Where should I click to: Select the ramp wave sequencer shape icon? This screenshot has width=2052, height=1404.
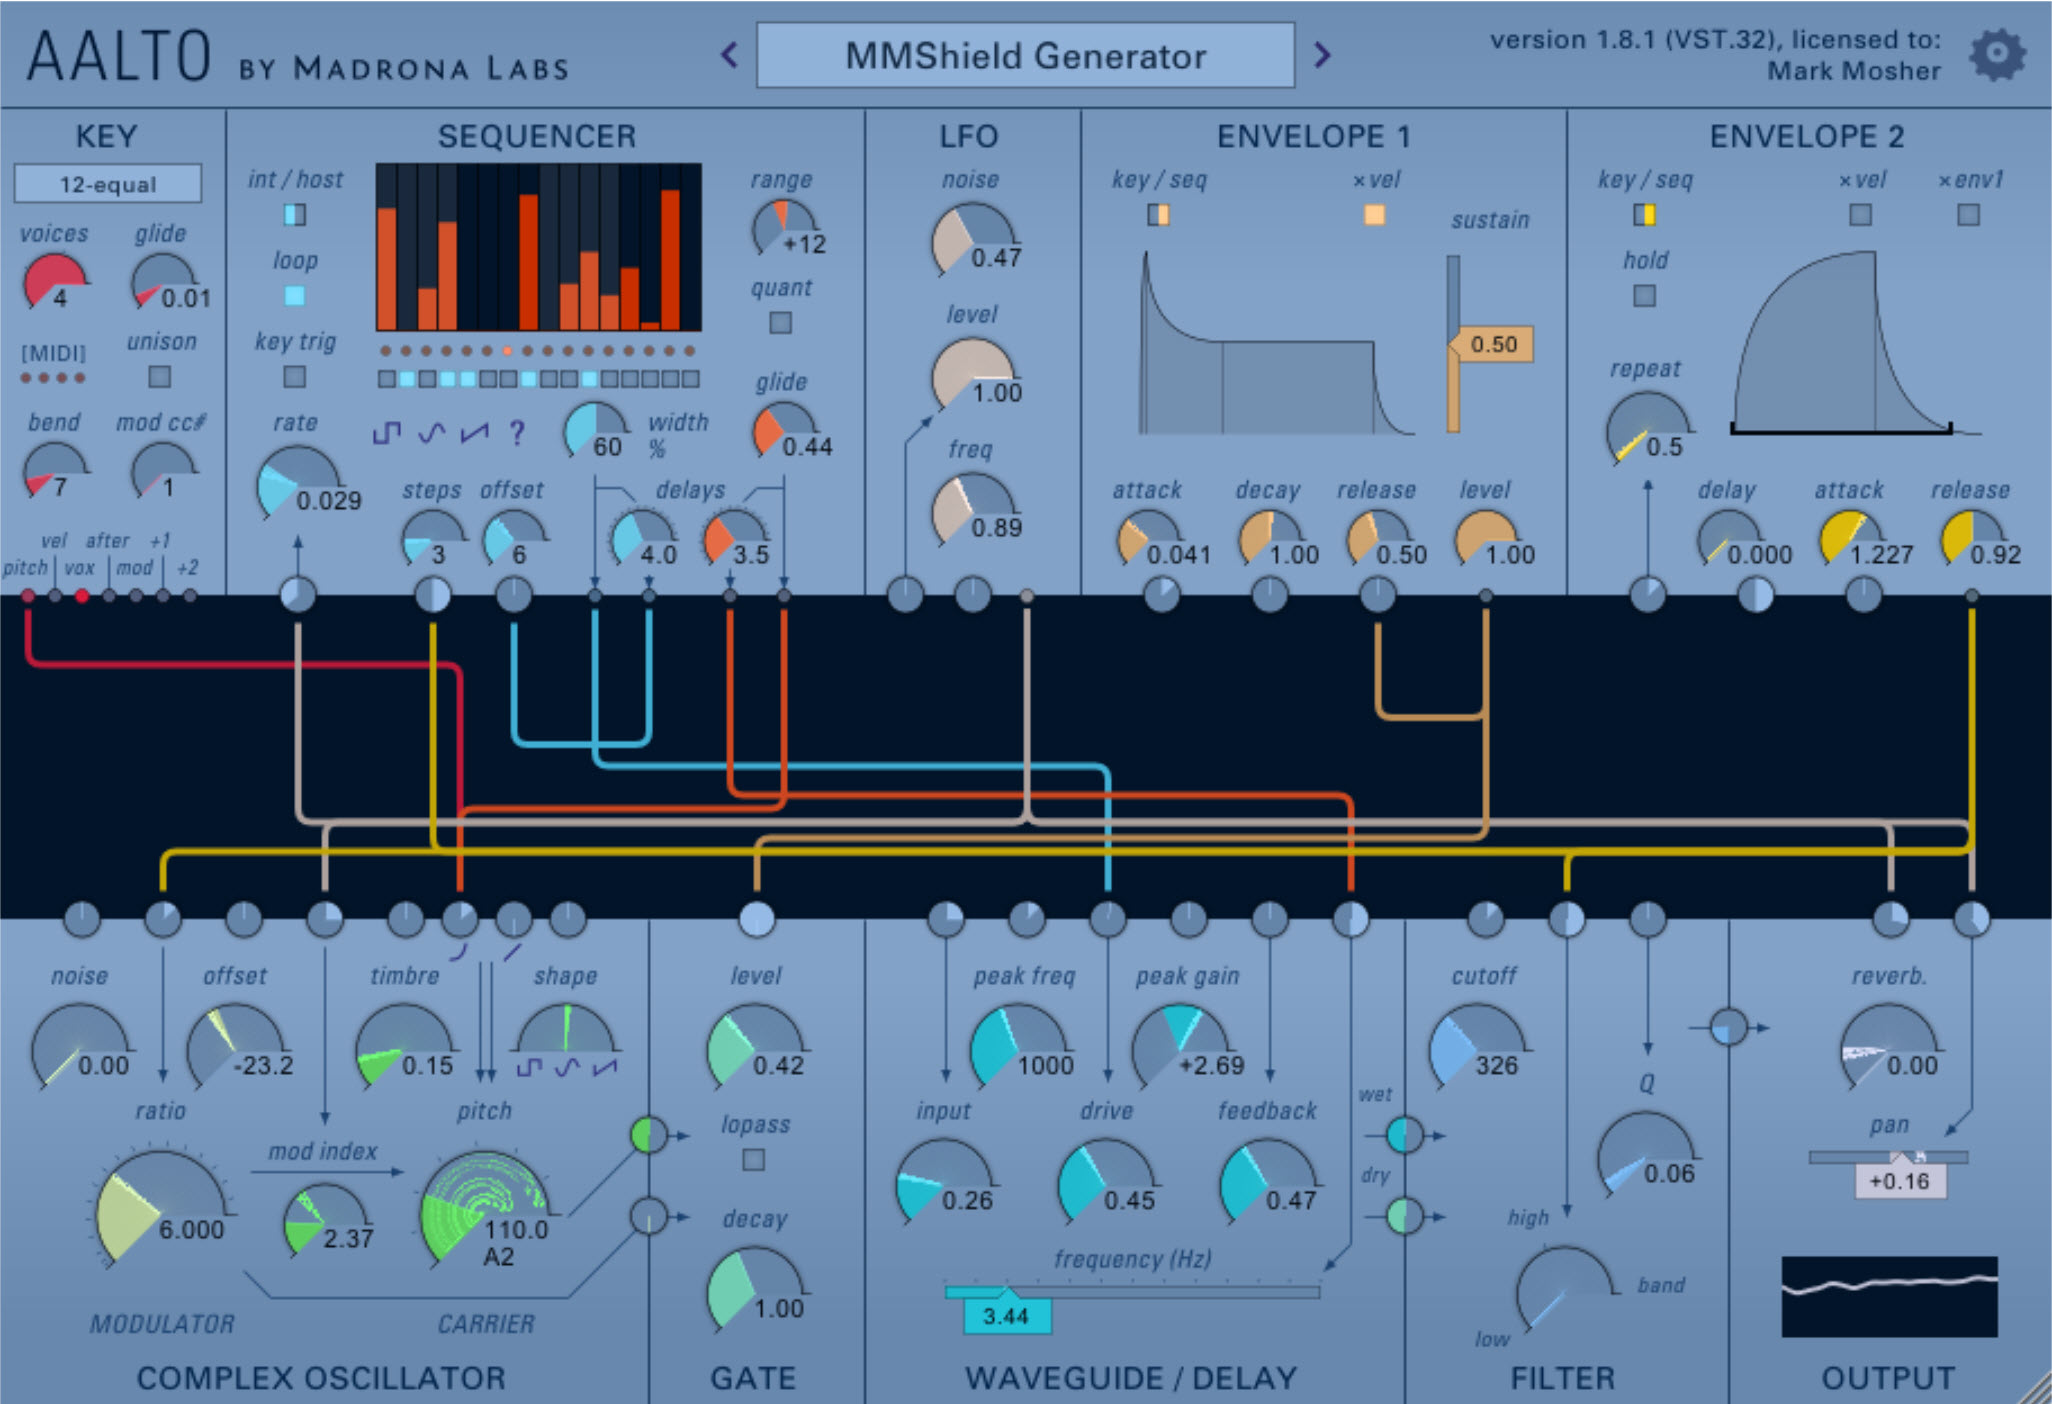pos(474,433)
